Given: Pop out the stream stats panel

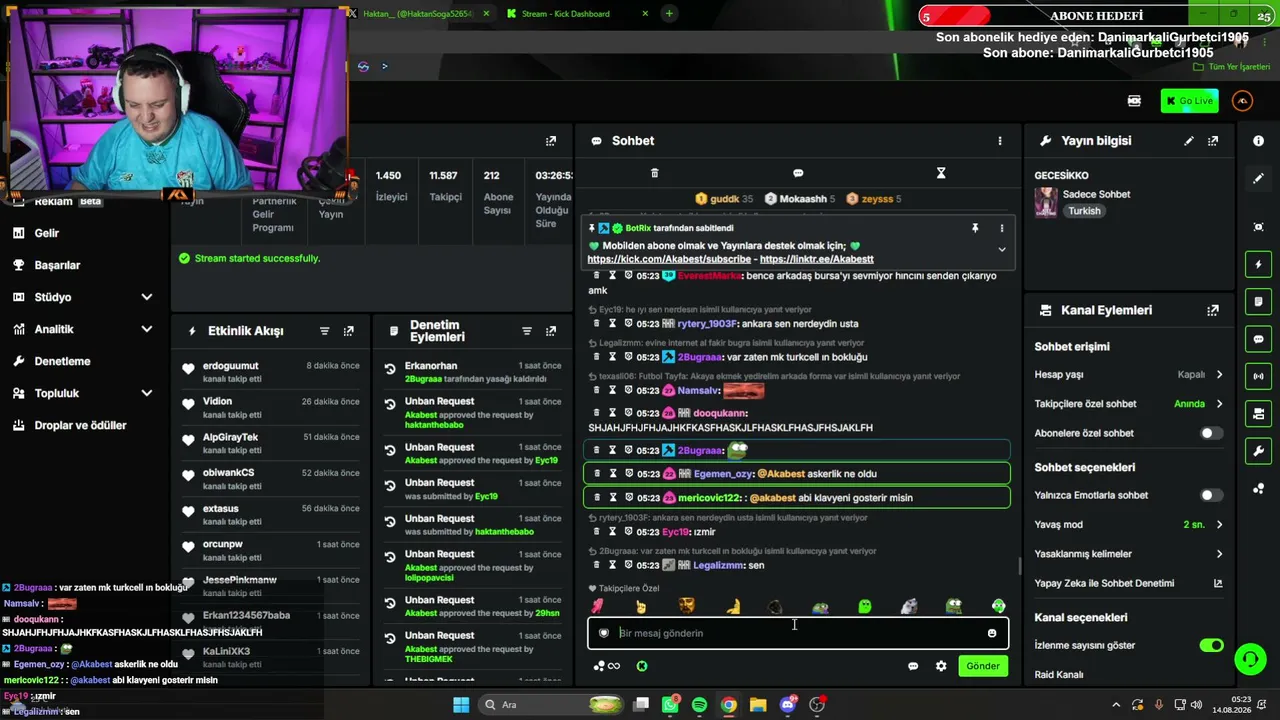Looking at the screenshot, I should point(551,141).
